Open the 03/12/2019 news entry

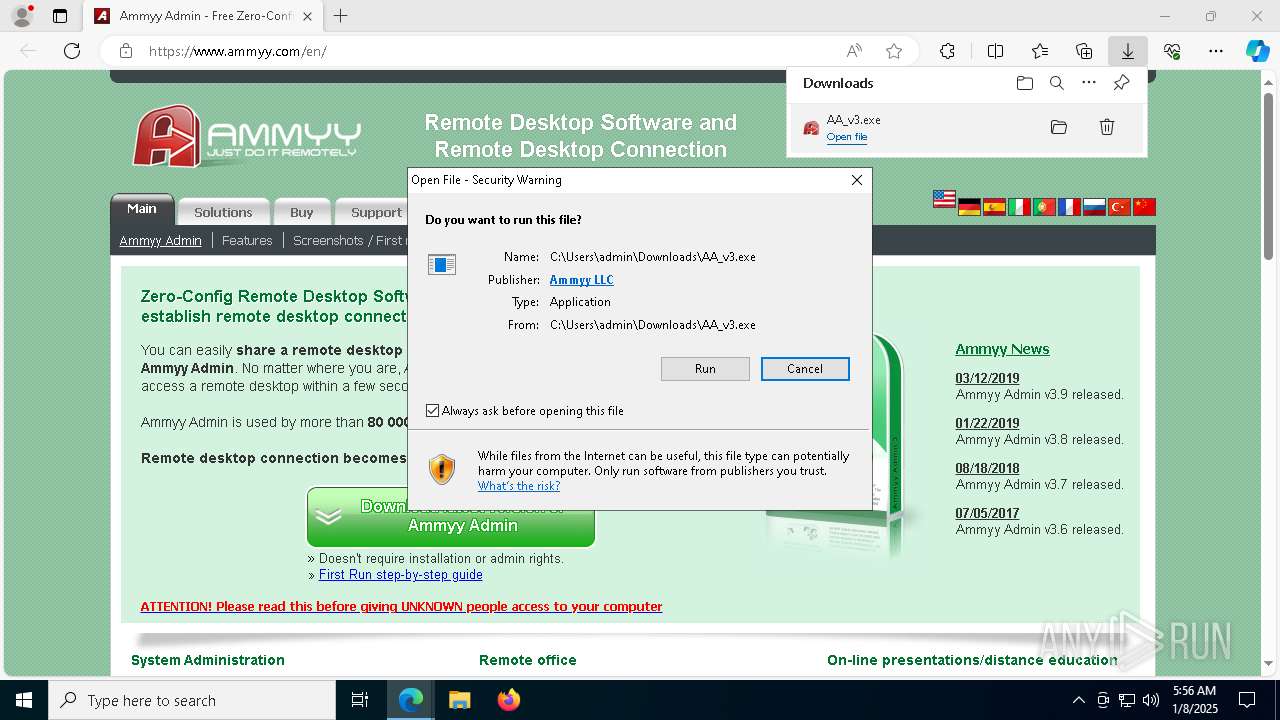tap(987, 378)
